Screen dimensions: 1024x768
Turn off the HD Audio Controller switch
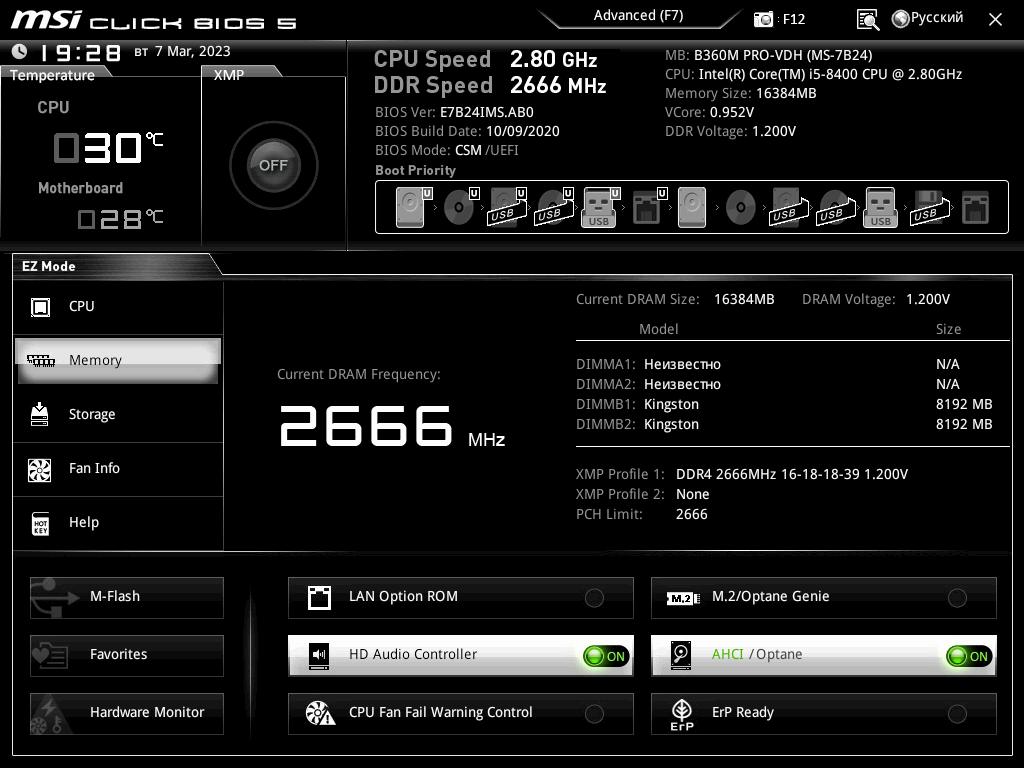coord(607,656)
